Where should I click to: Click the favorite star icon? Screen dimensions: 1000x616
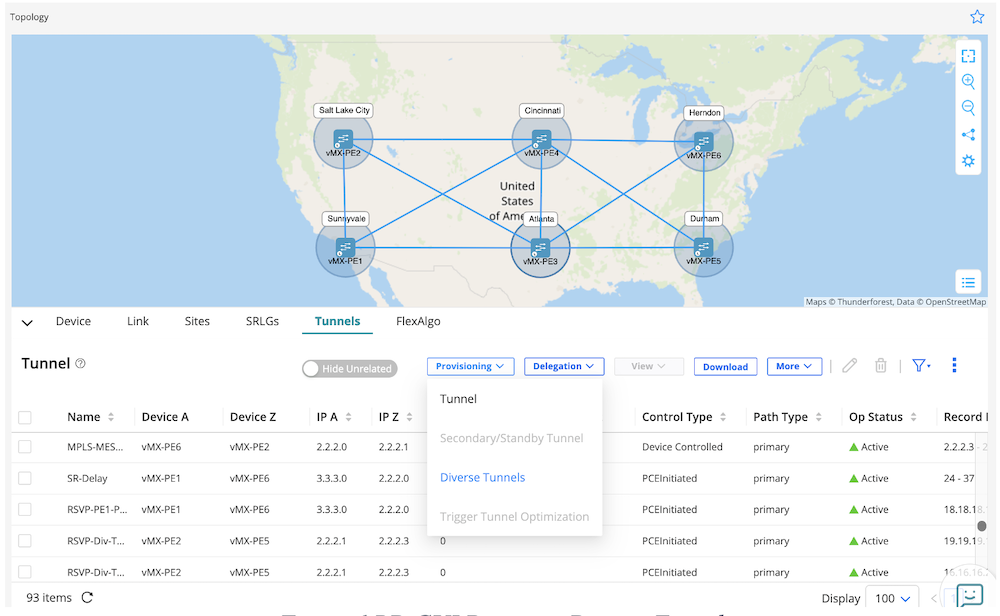[976, 17]
